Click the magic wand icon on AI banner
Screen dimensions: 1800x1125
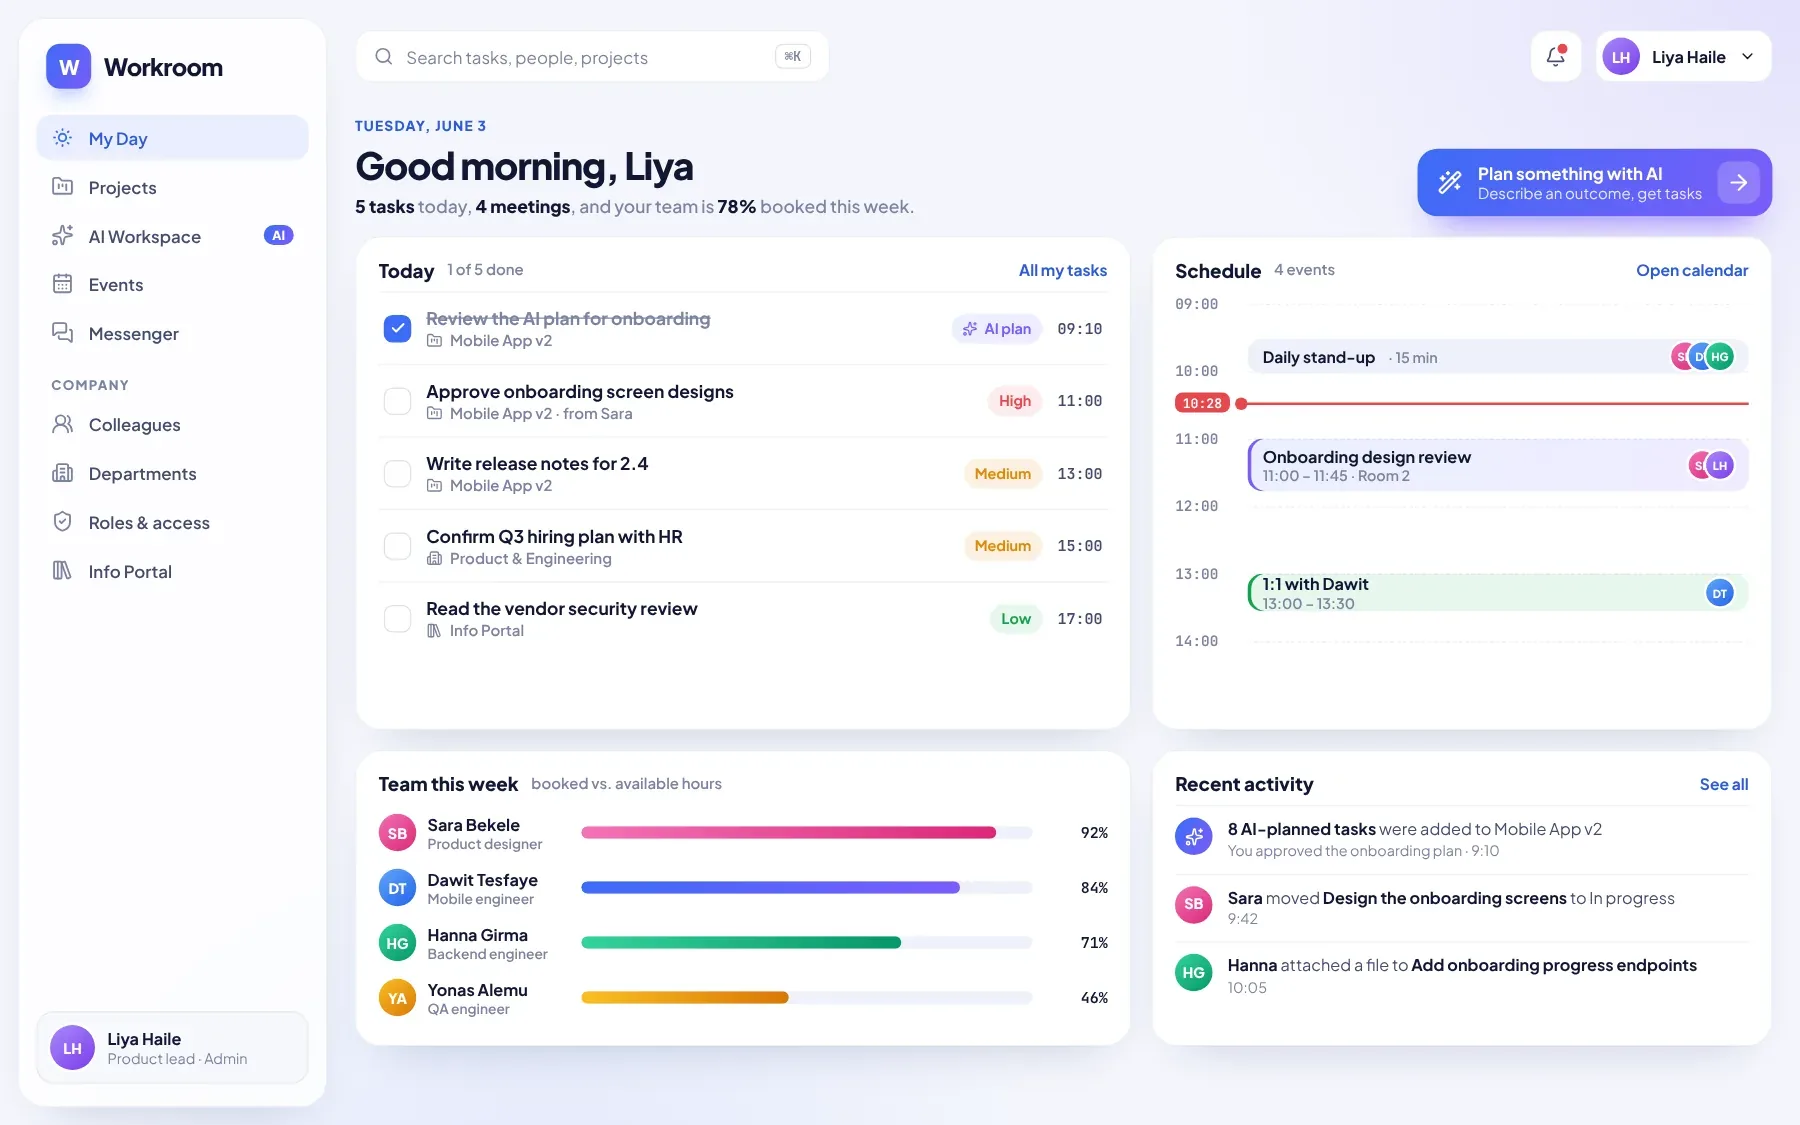[1450, 182]
